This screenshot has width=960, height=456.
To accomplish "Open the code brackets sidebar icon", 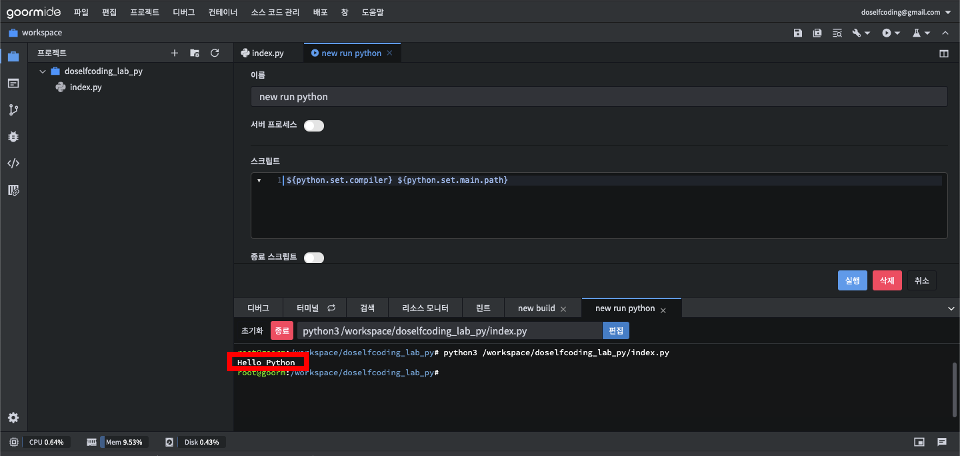I will (13, 163).
